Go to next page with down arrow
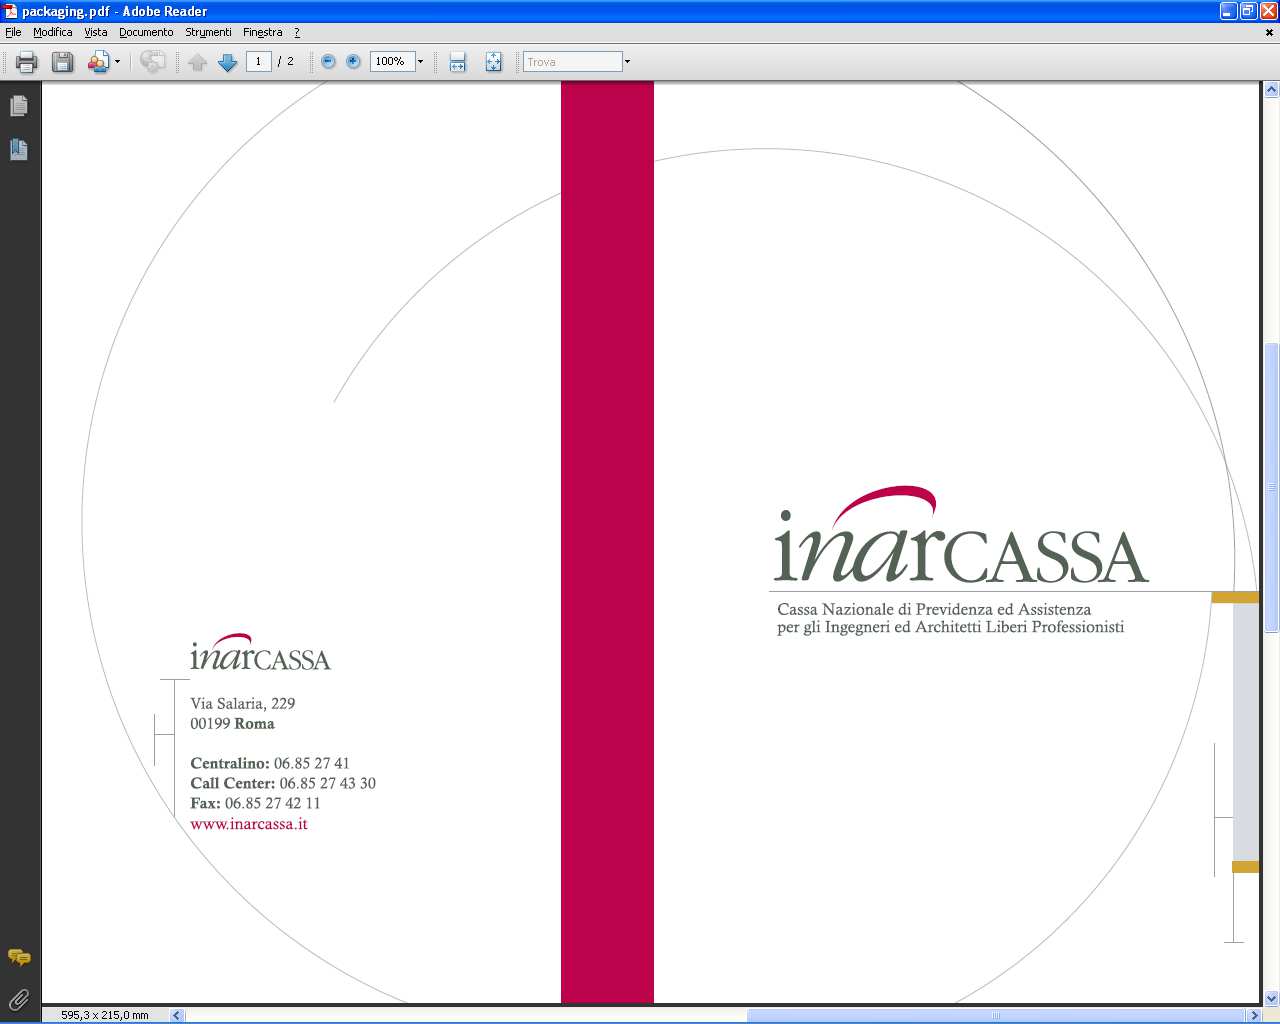1280x1024 pixels. (x=228, y=62)
